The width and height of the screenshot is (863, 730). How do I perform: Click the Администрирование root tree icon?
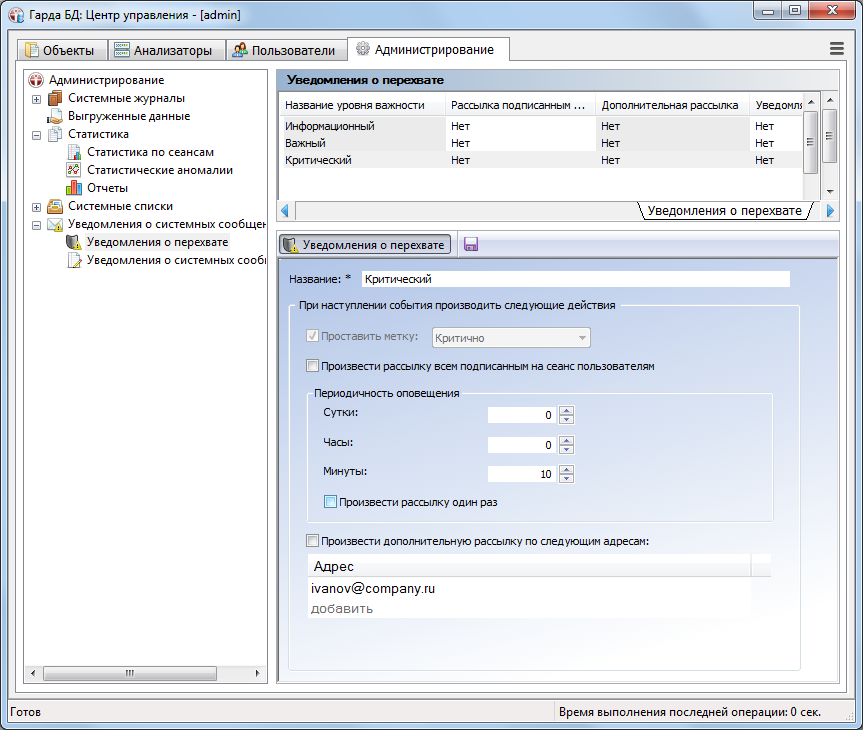pyautogui.click(x=36, y=80)
